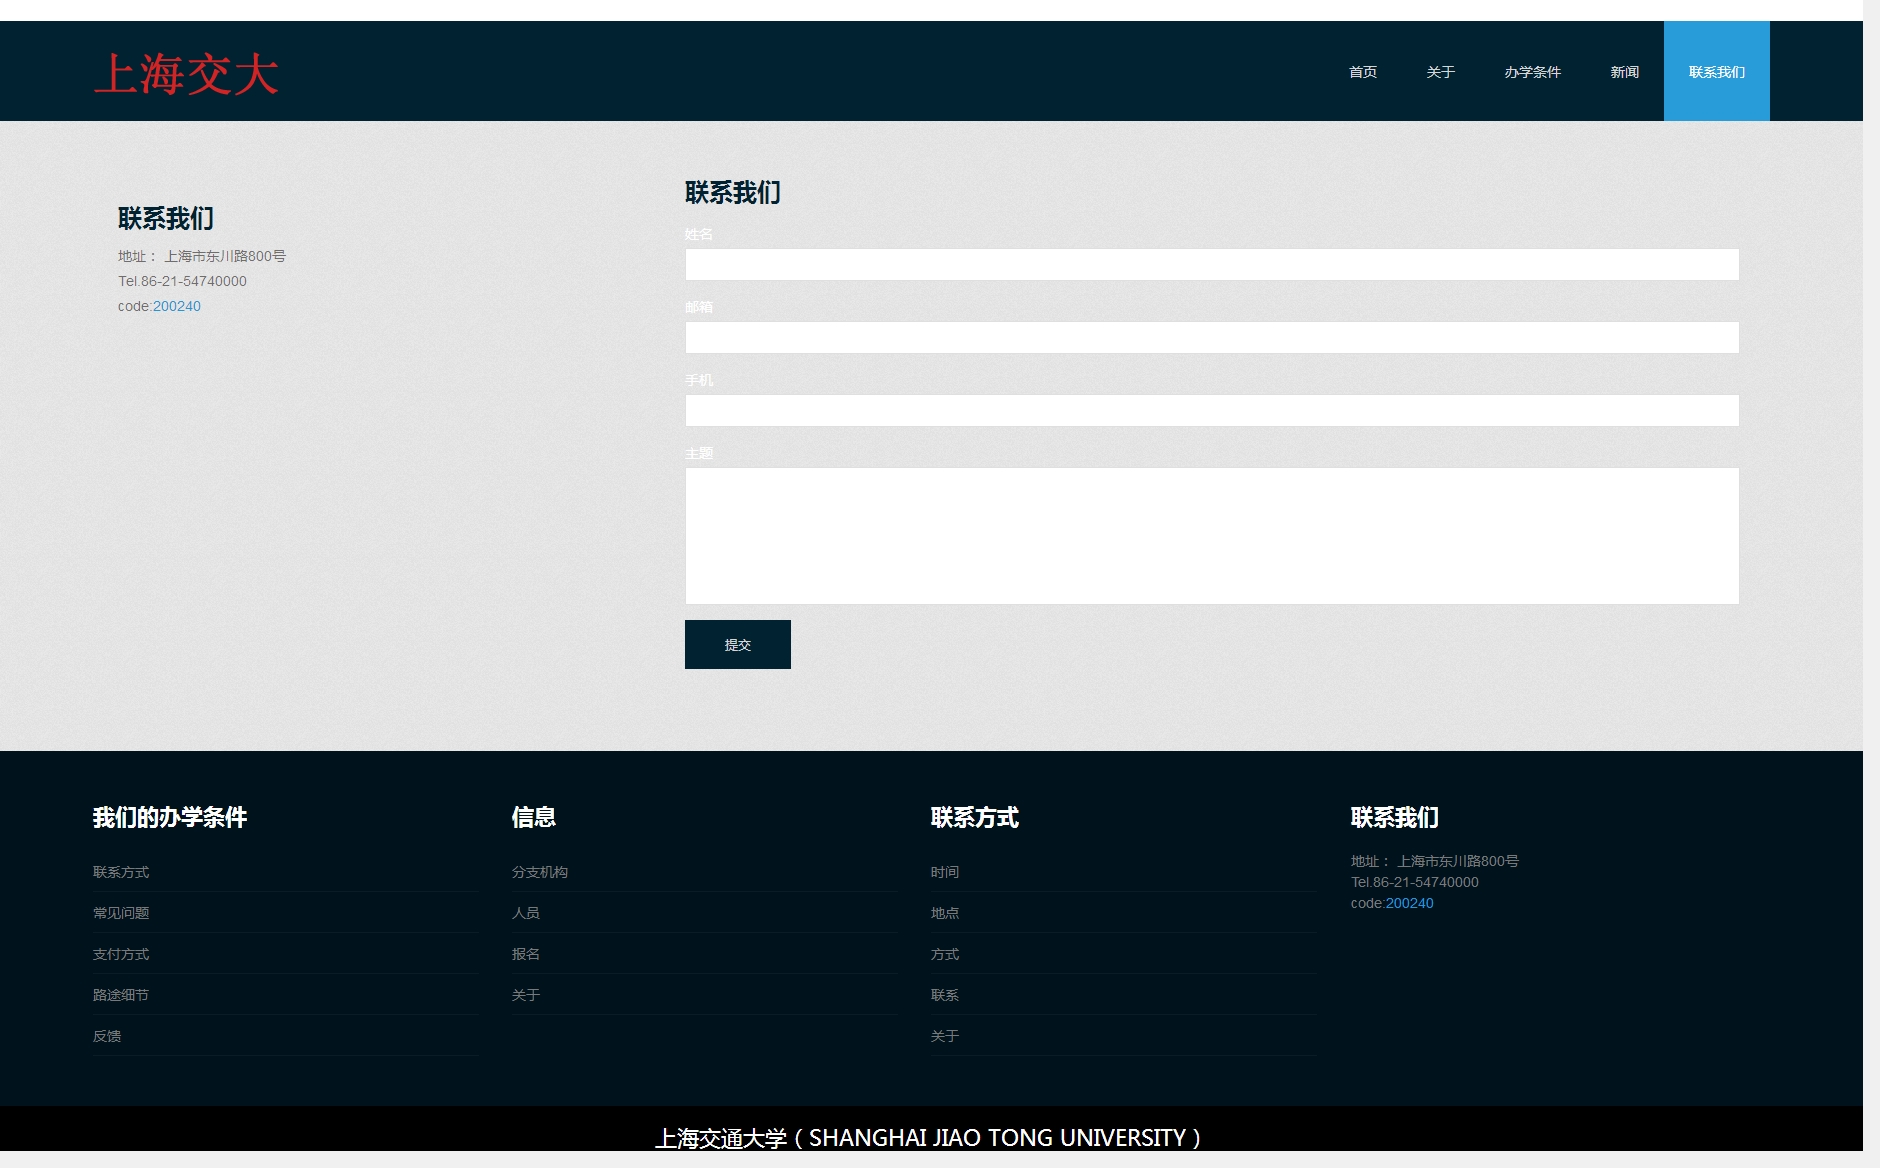This screenshot has width=1880, height=1168.
Task: Focus the 姓名 name input field
Action: 1211,265
